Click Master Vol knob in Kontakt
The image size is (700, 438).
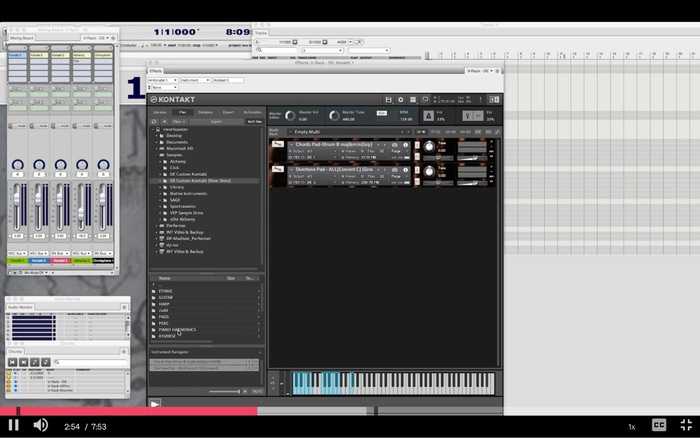[x=290, y=116]
